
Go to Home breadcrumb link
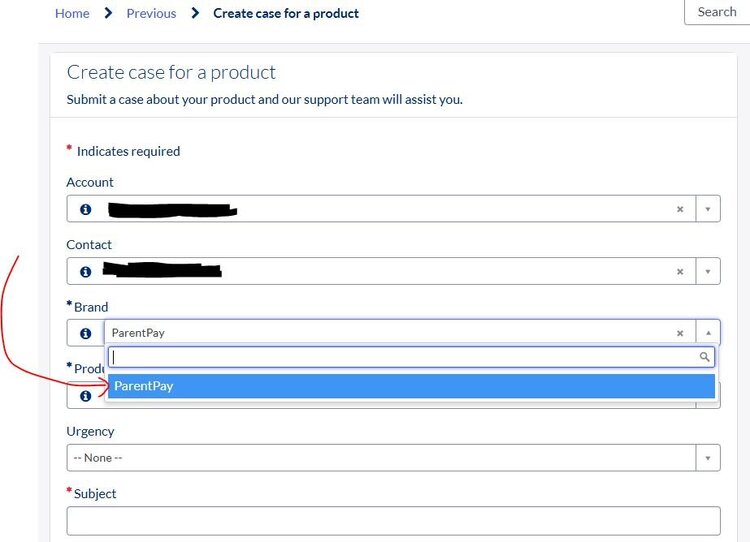point(72,13)
